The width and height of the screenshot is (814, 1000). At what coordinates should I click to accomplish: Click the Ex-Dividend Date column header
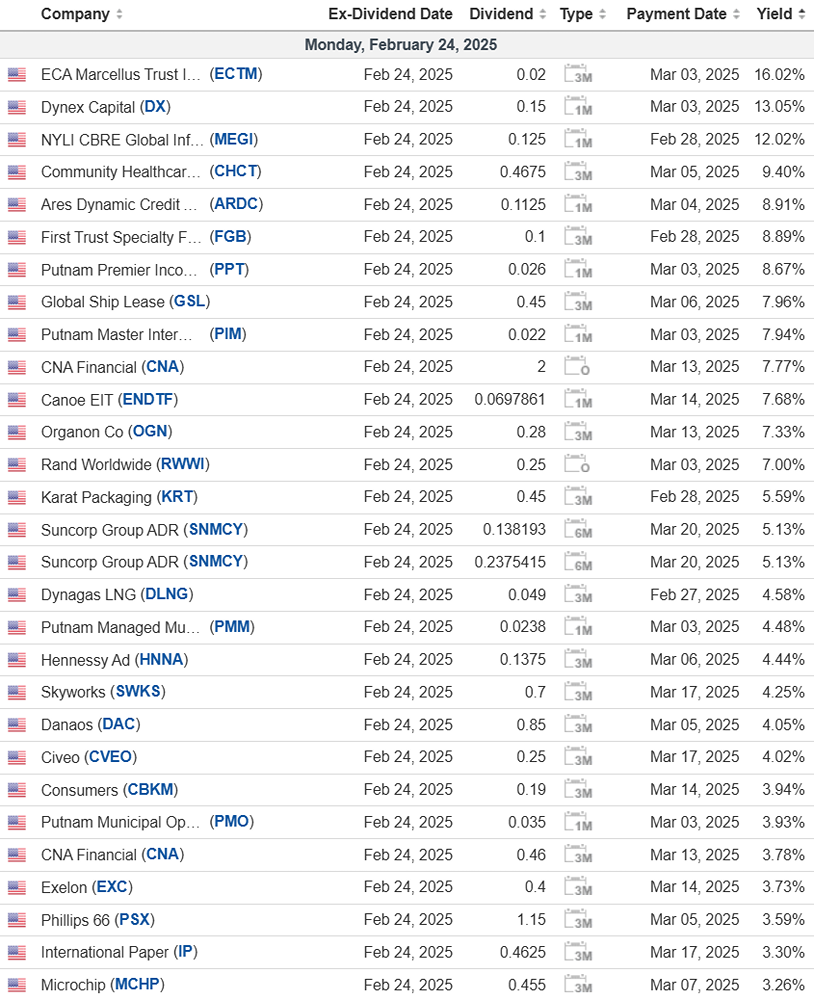coord(390,14)
